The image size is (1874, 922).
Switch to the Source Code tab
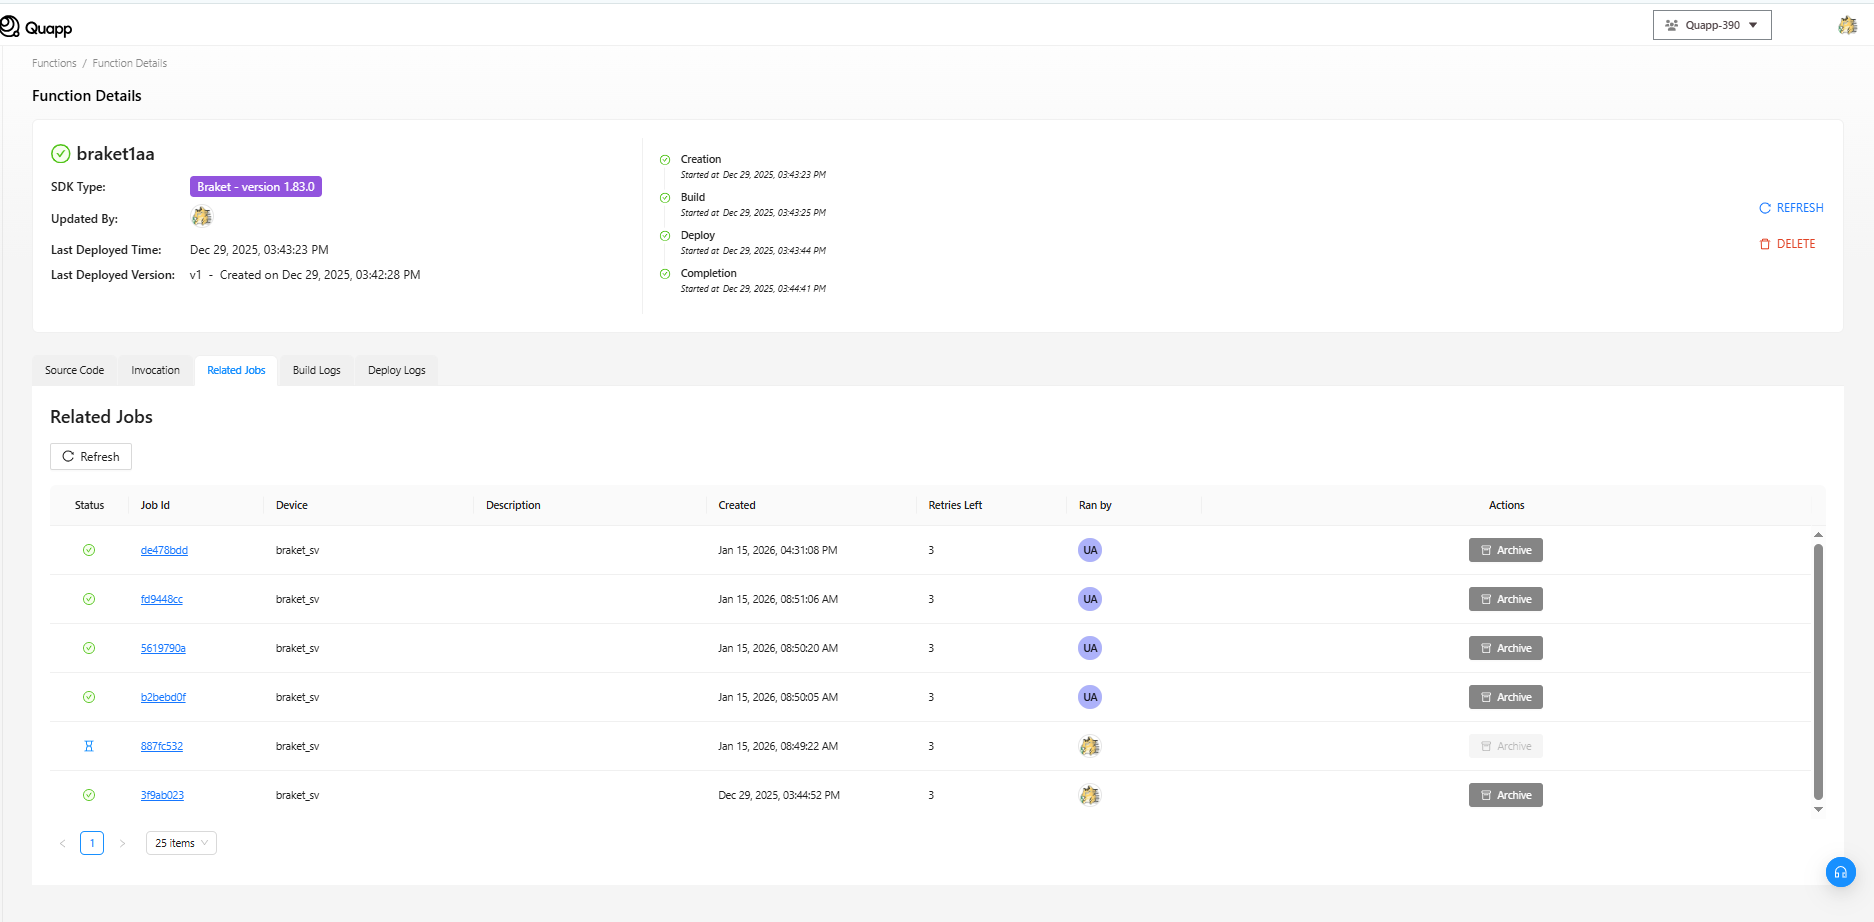(x=74, y=370)
